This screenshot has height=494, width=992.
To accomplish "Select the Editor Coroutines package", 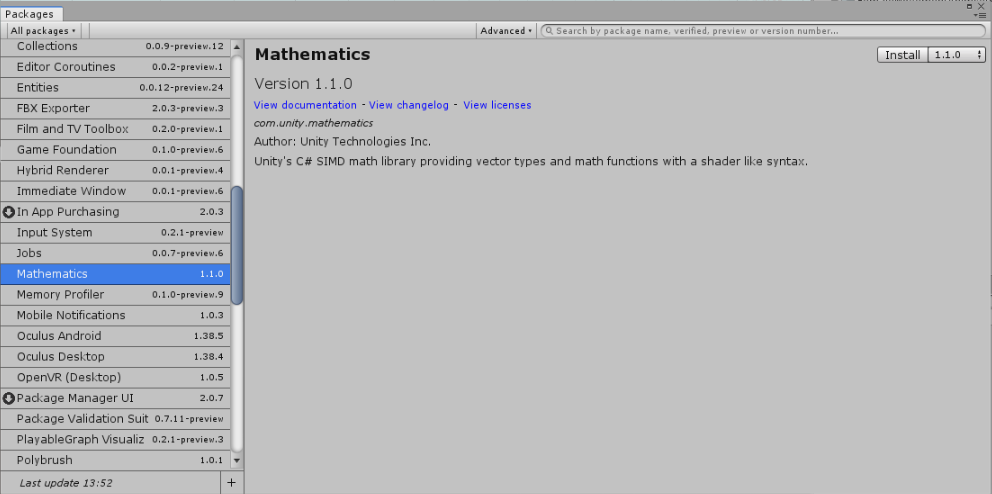I will pyautogui.click(x=115, y=67).
